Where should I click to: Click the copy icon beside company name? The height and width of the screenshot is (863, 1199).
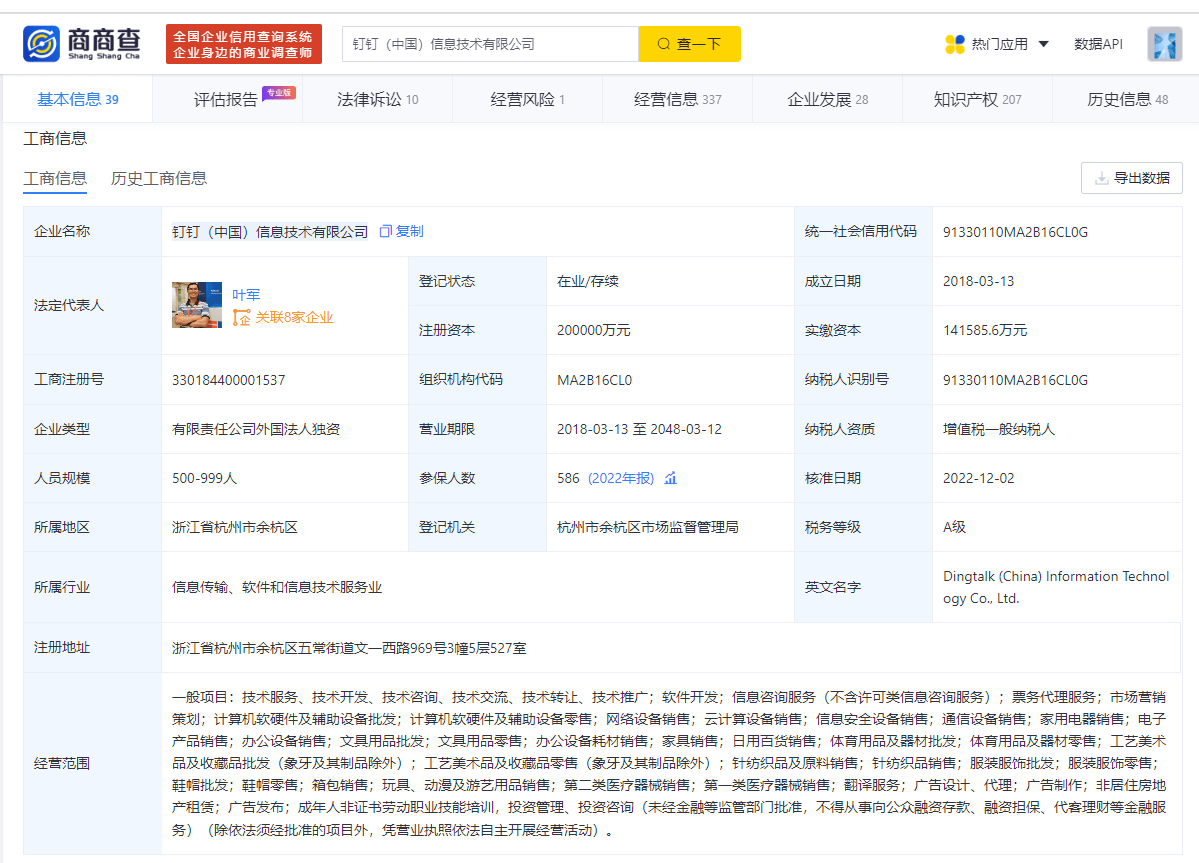click(x=386, y=231)
